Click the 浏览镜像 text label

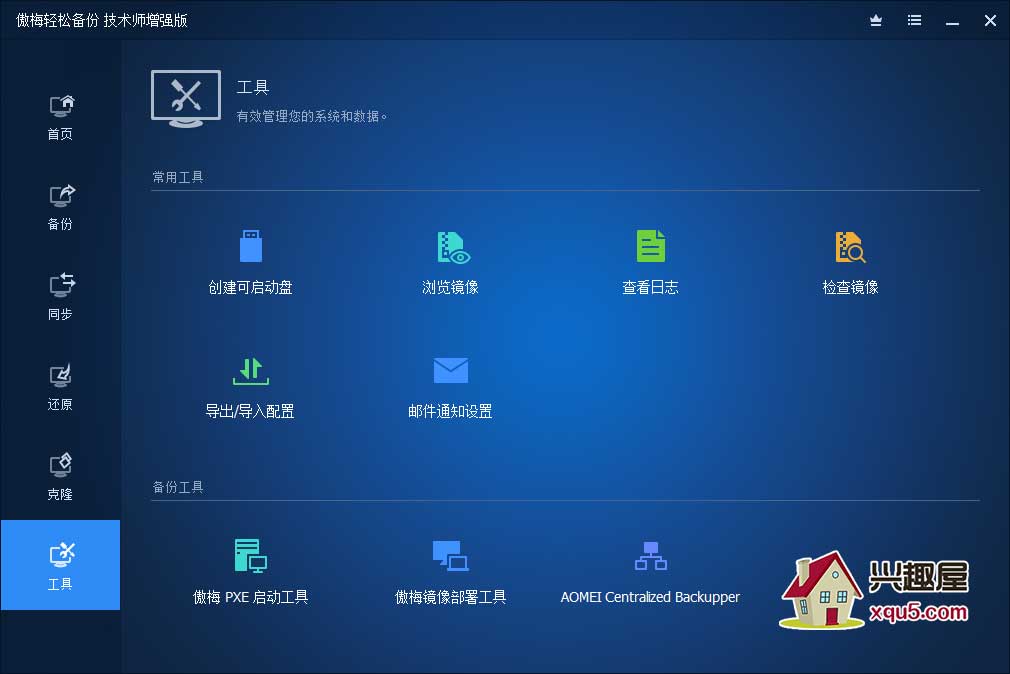450,287
